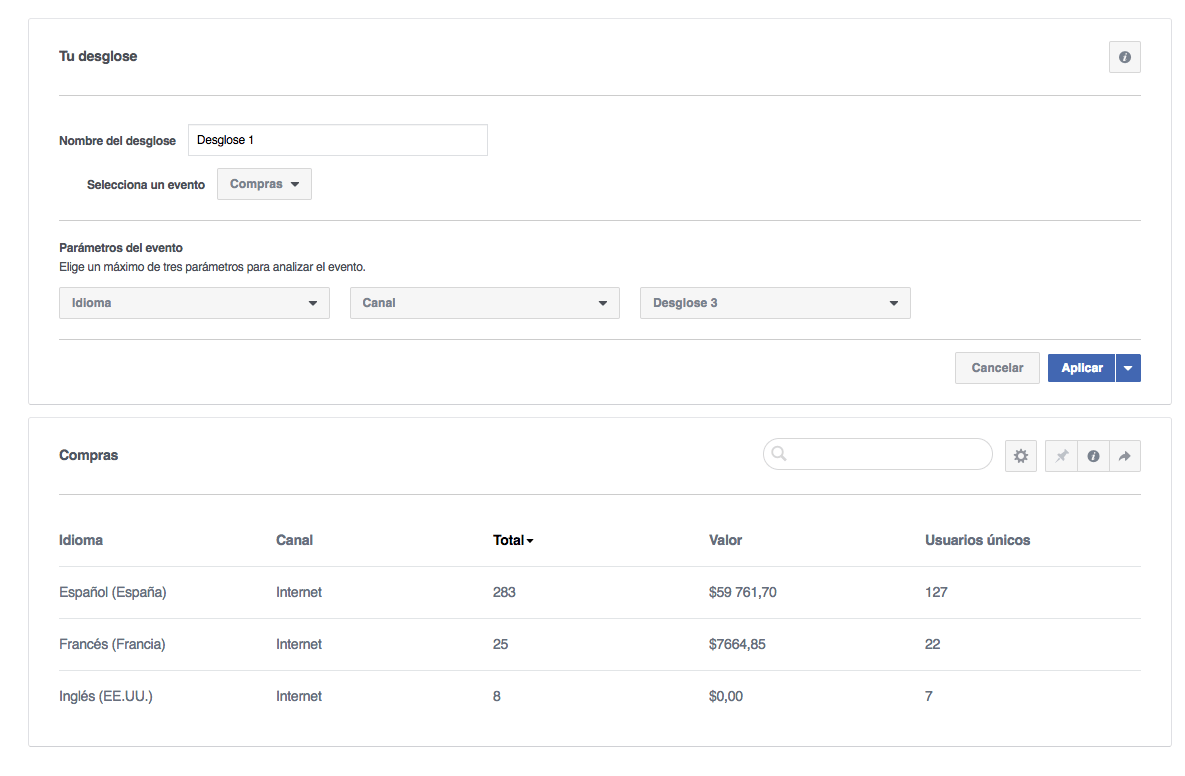Click the total 25 in Francés row
This screenshot has height=776, width=1185.
(x=500, y=645)
